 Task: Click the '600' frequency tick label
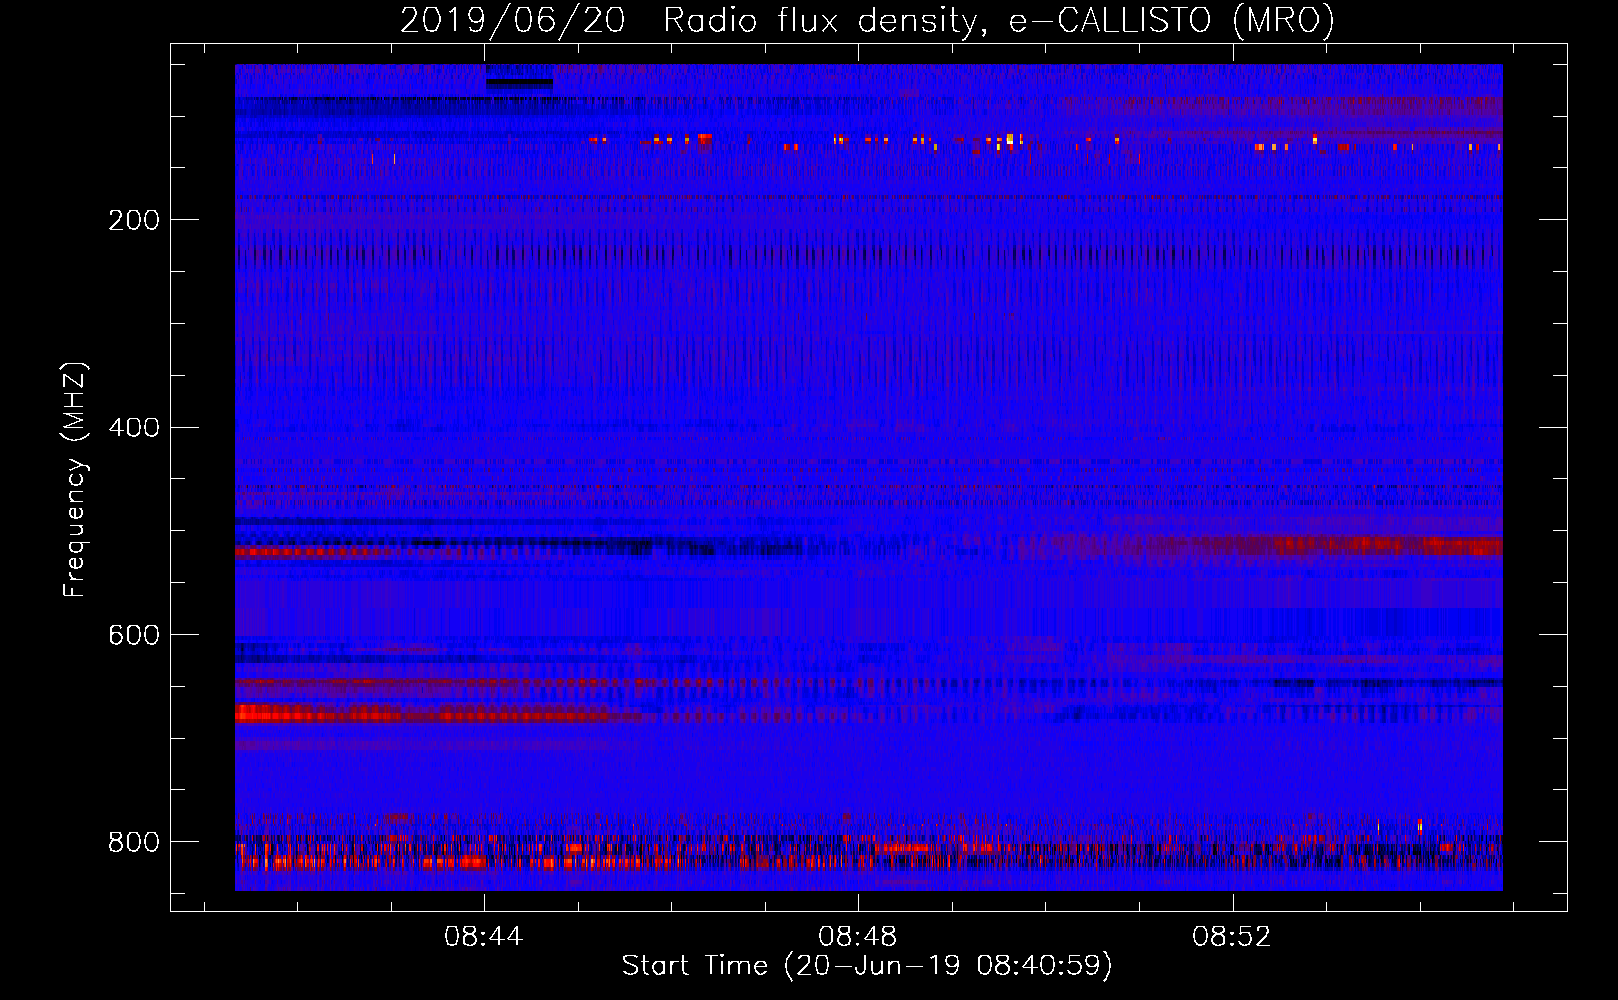[x=134, y=636]
